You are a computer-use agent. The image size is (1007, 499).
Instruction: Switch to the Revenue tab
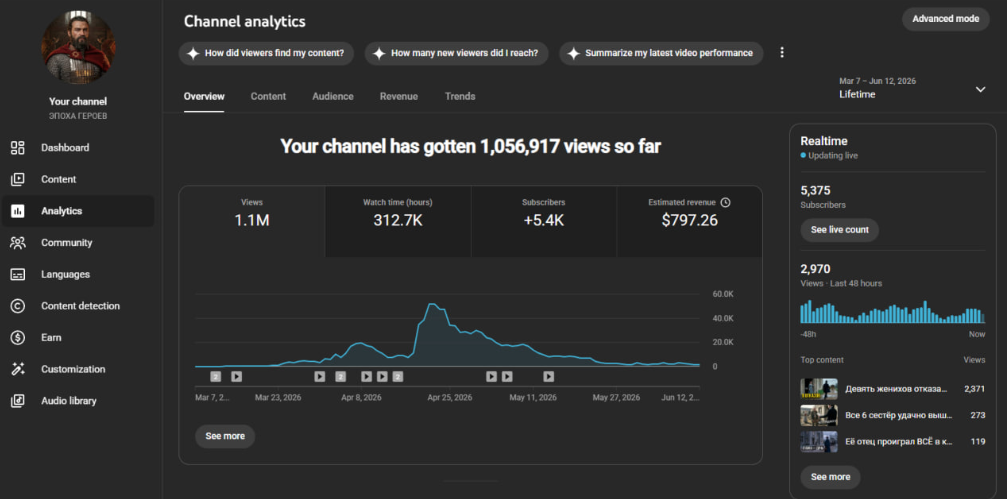pos(399,96)
